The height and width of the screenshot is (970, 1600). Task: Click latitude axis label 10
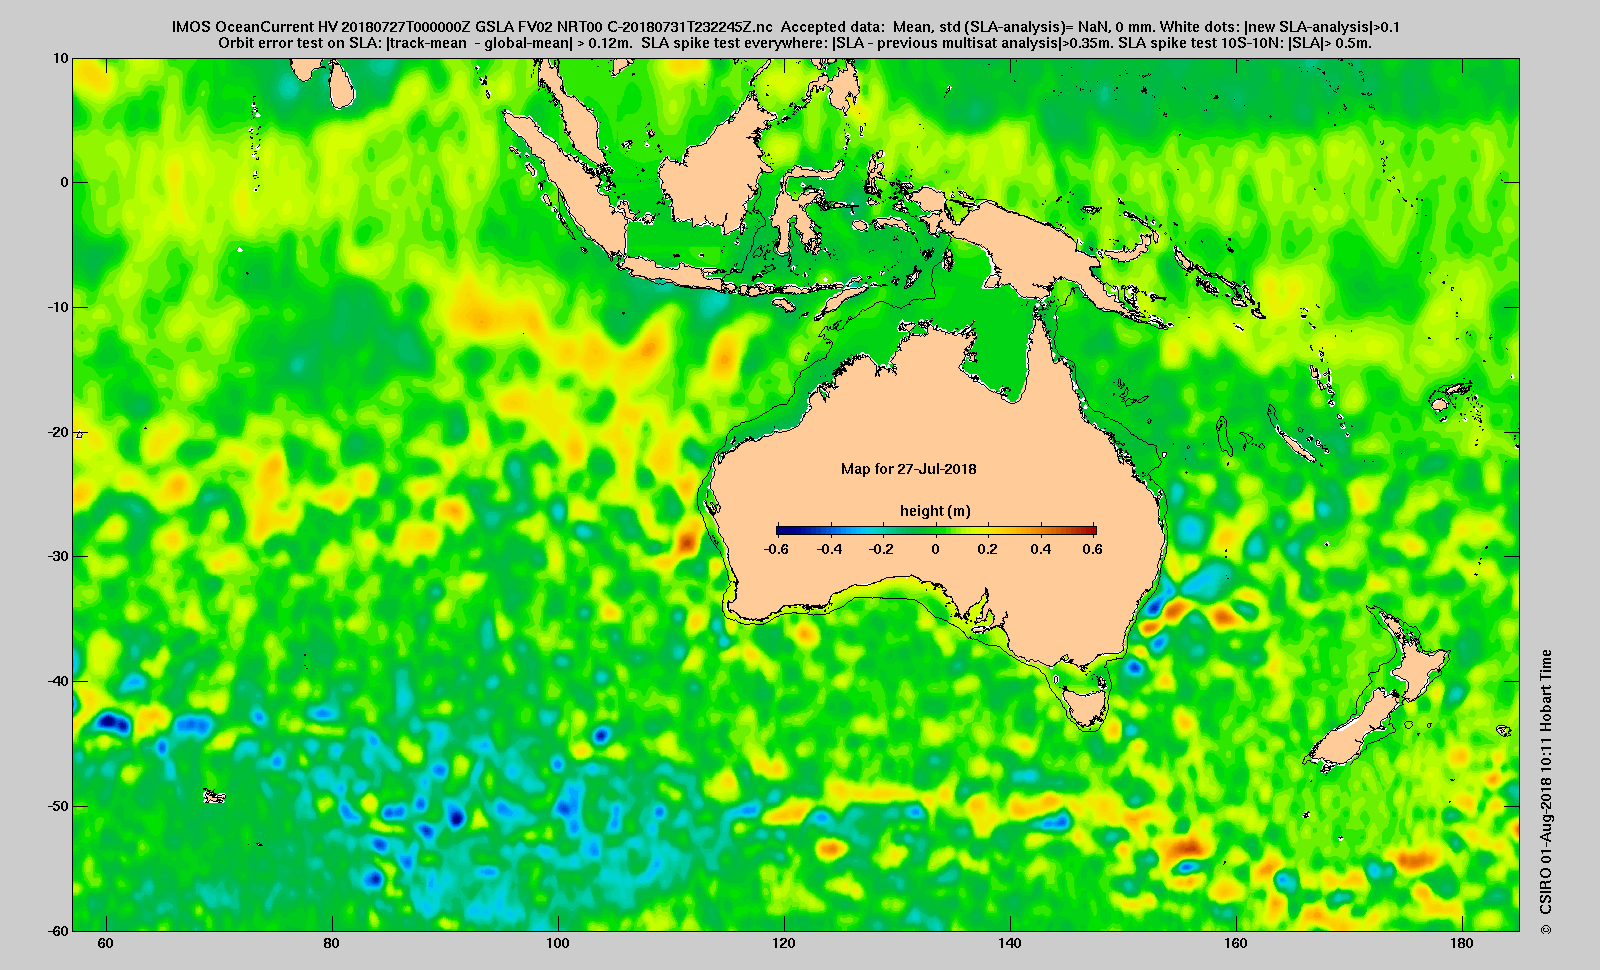click(61, 58)
